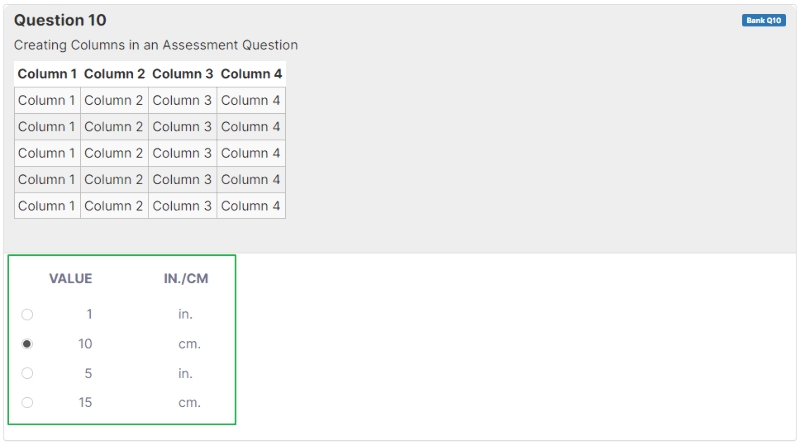
Task: Click the Column 1 cell in the first data row
Action: coord(47,100)
